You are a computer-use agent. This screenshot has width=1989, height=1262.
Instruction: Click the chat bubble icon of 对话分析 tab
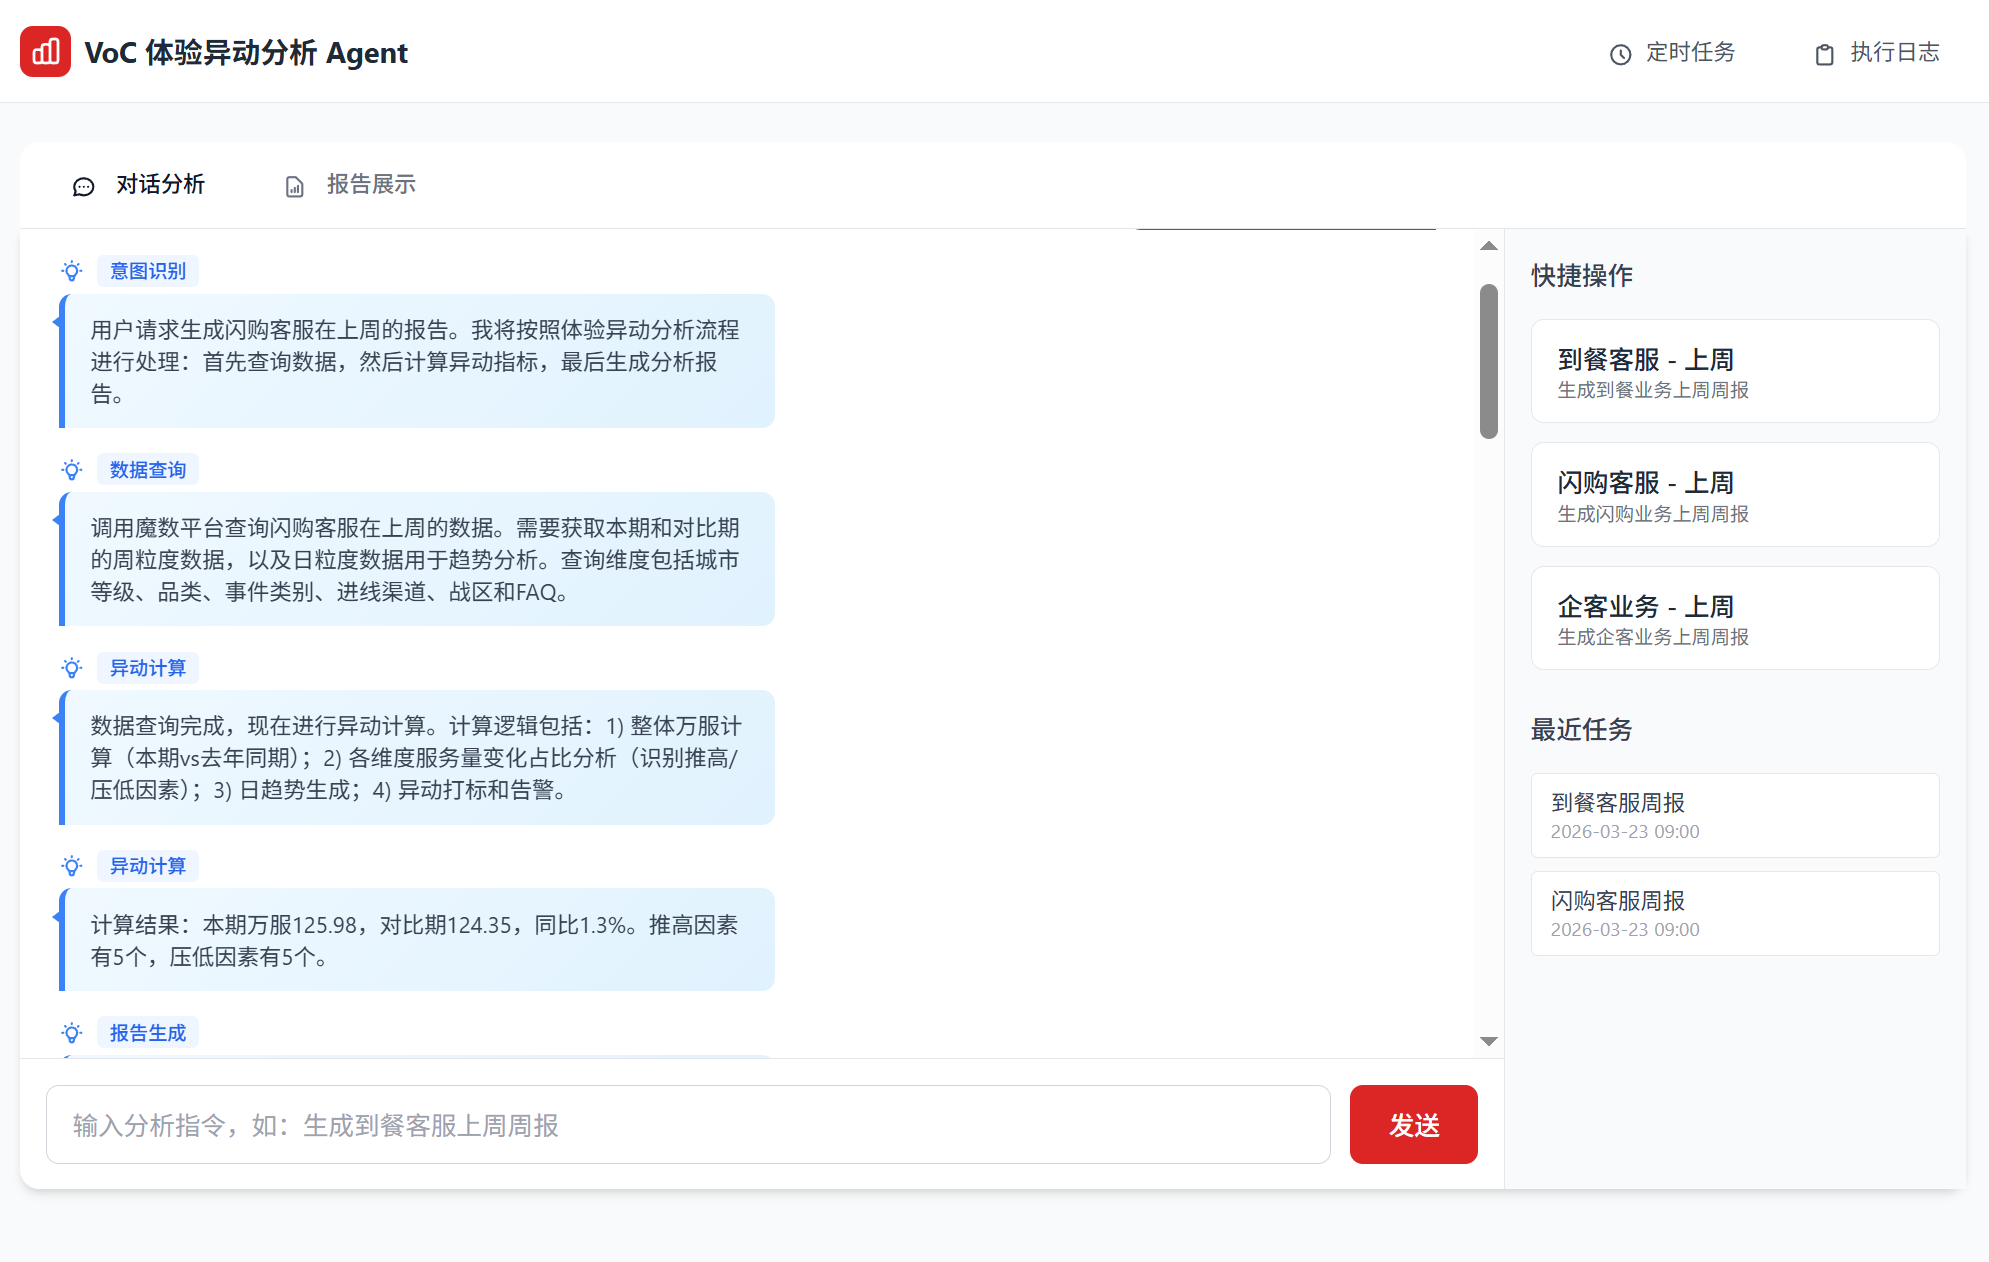[84, 187]
